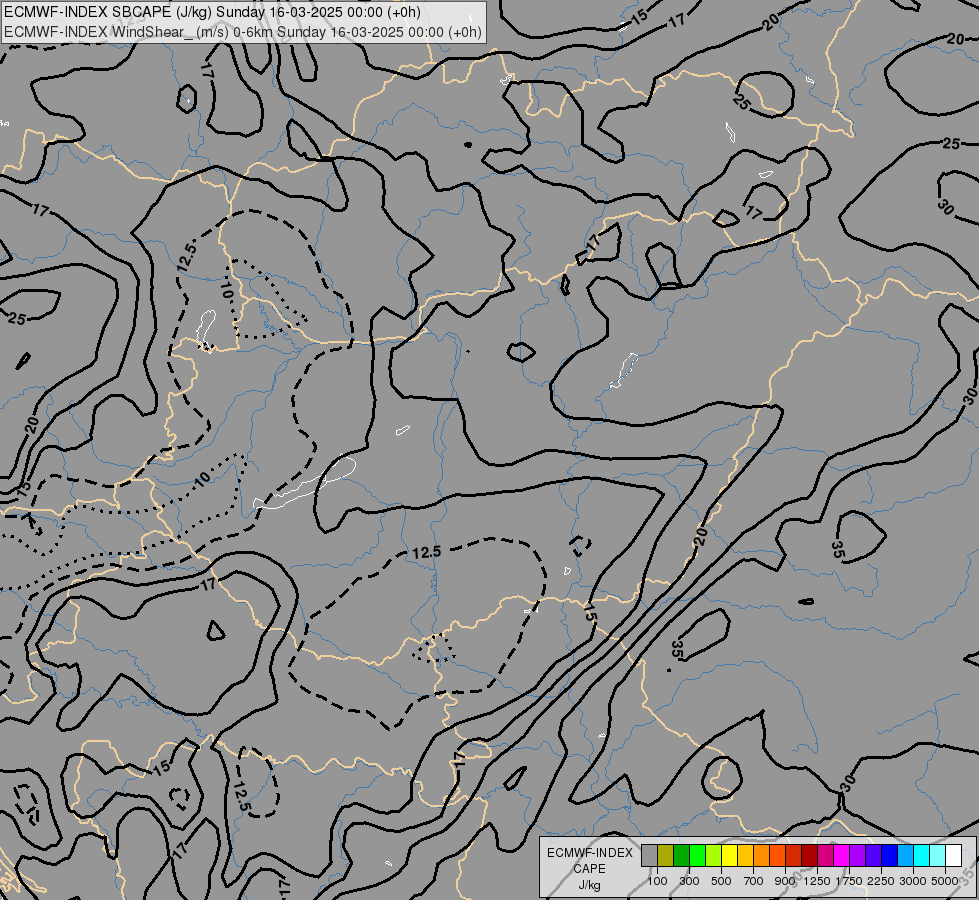
Task: Click the ECMWF-INDEX SBCAPE title line
Action: click(x=212, y=12)
